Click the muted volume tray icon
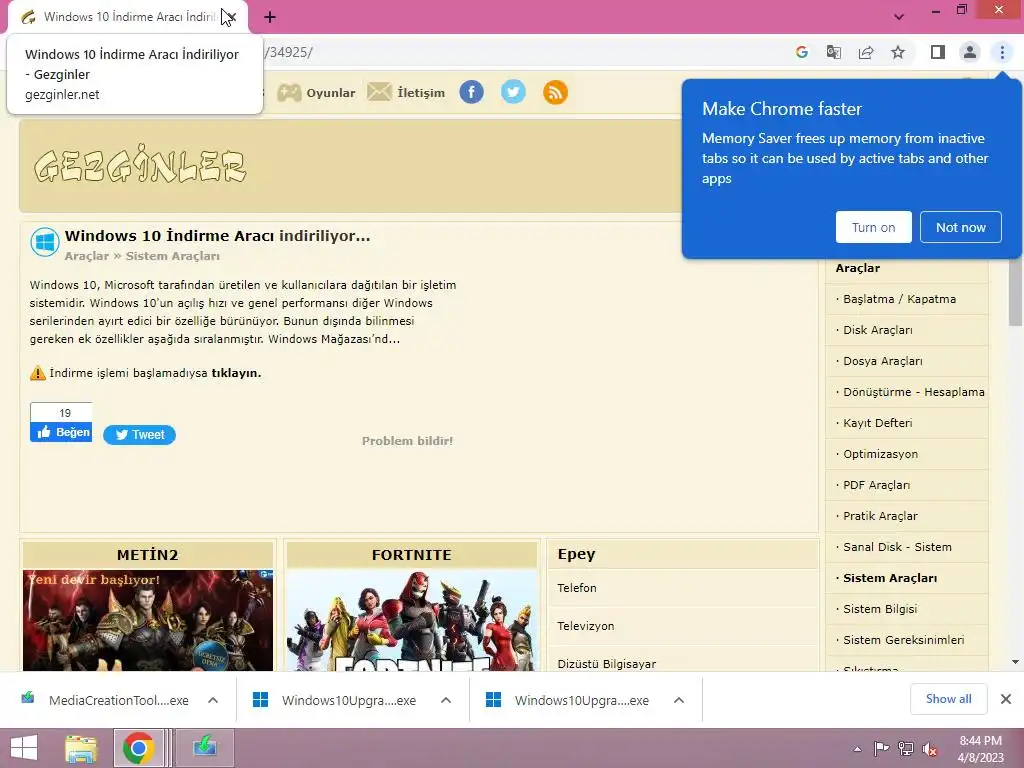This screenshot has height=768, width=1024. 929,749
